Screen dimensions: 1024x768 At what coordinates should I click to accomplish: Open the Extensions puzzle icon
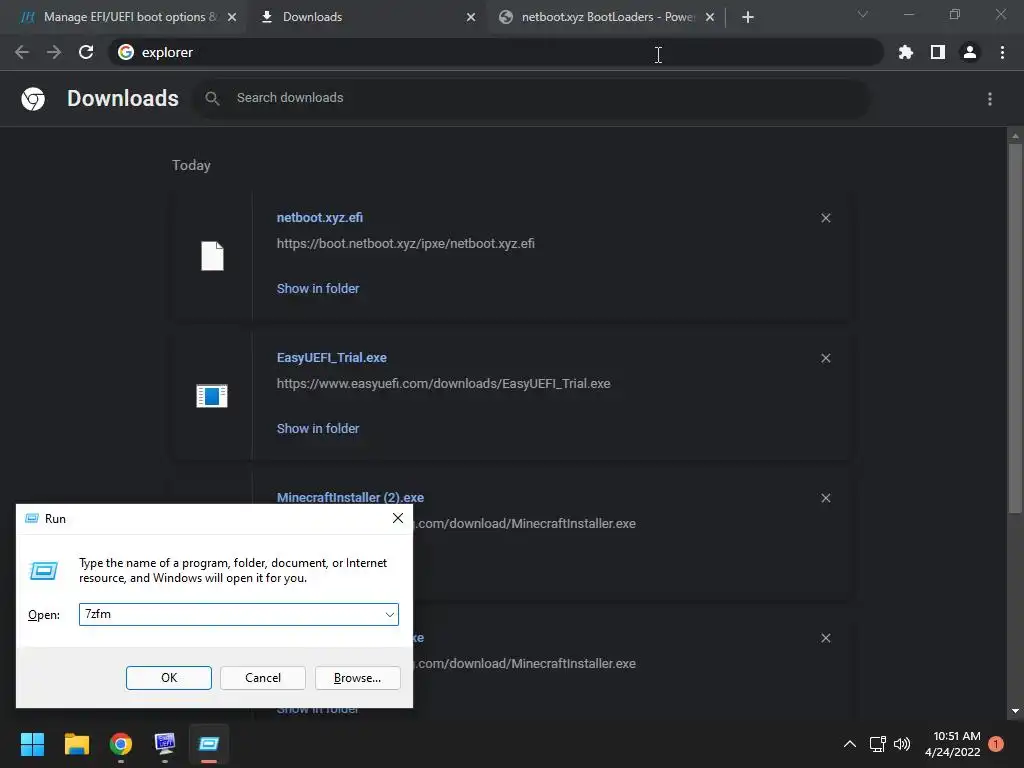tap(905, 52)
